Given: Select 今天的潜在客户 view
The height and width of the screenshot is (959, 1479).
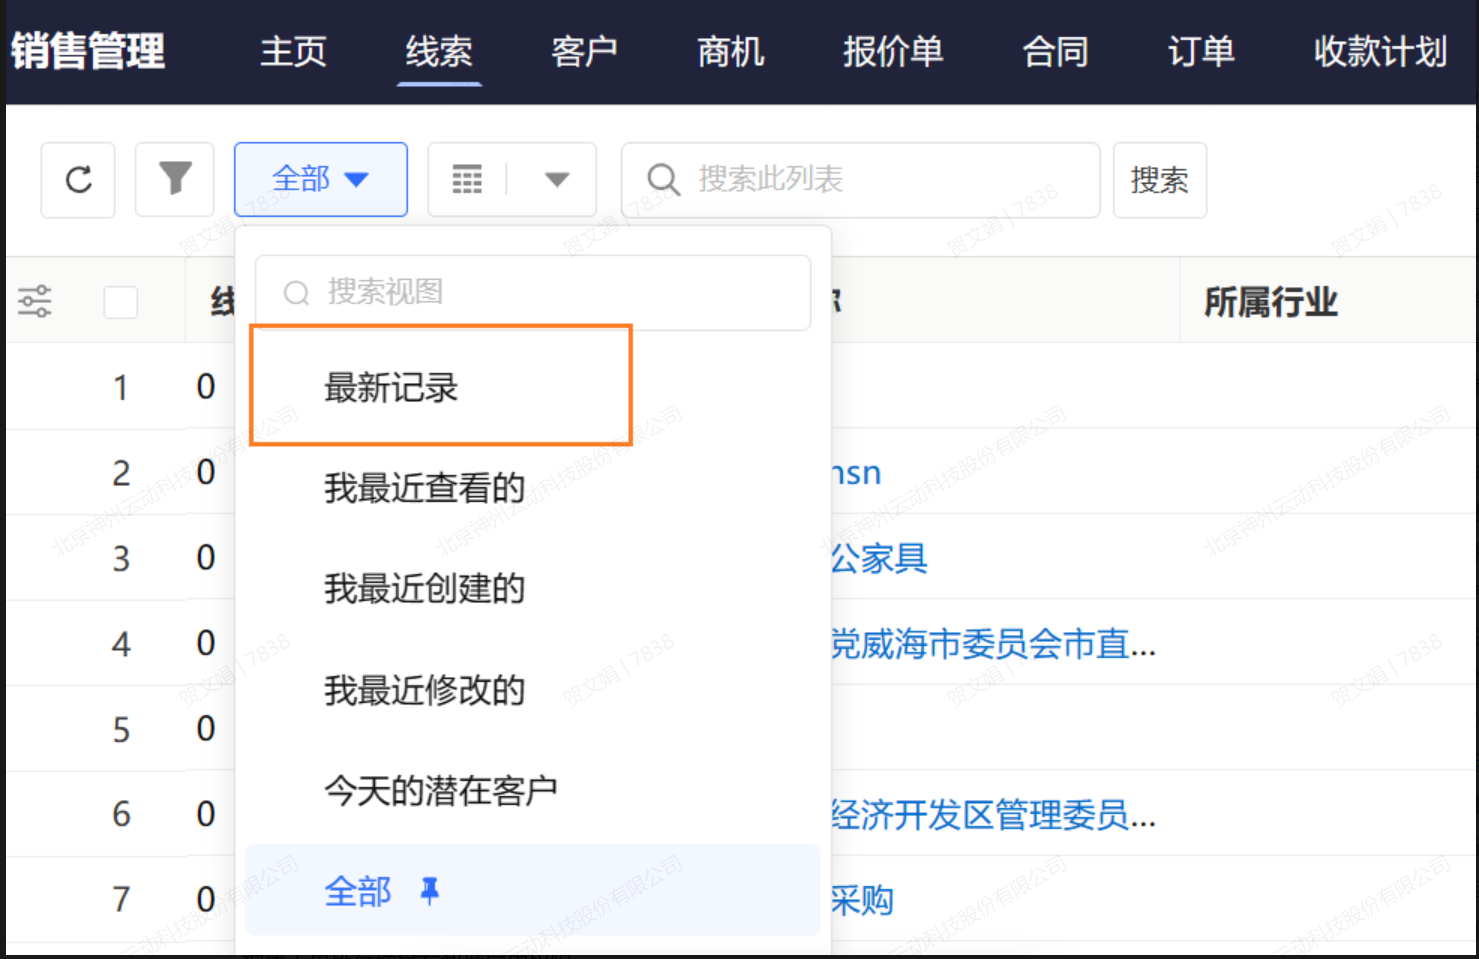Looking at the screenshot, I should click(440, 791).
